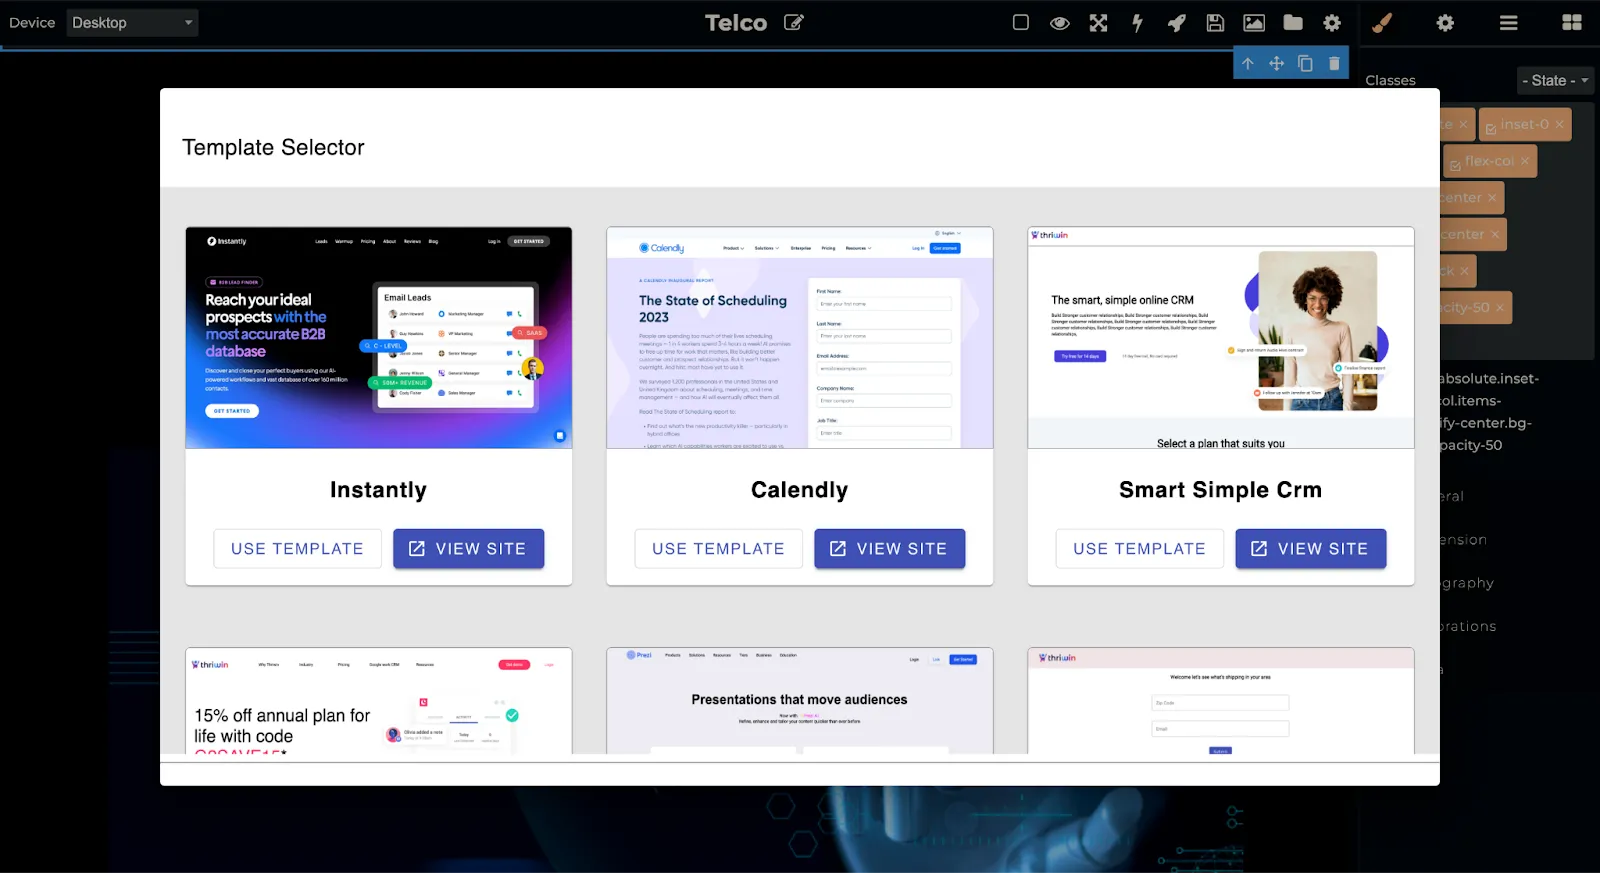Click the selected selector text starting 'absolute.inset-'
This screenshot has width=1600, height=873.
click(1489, 412)
